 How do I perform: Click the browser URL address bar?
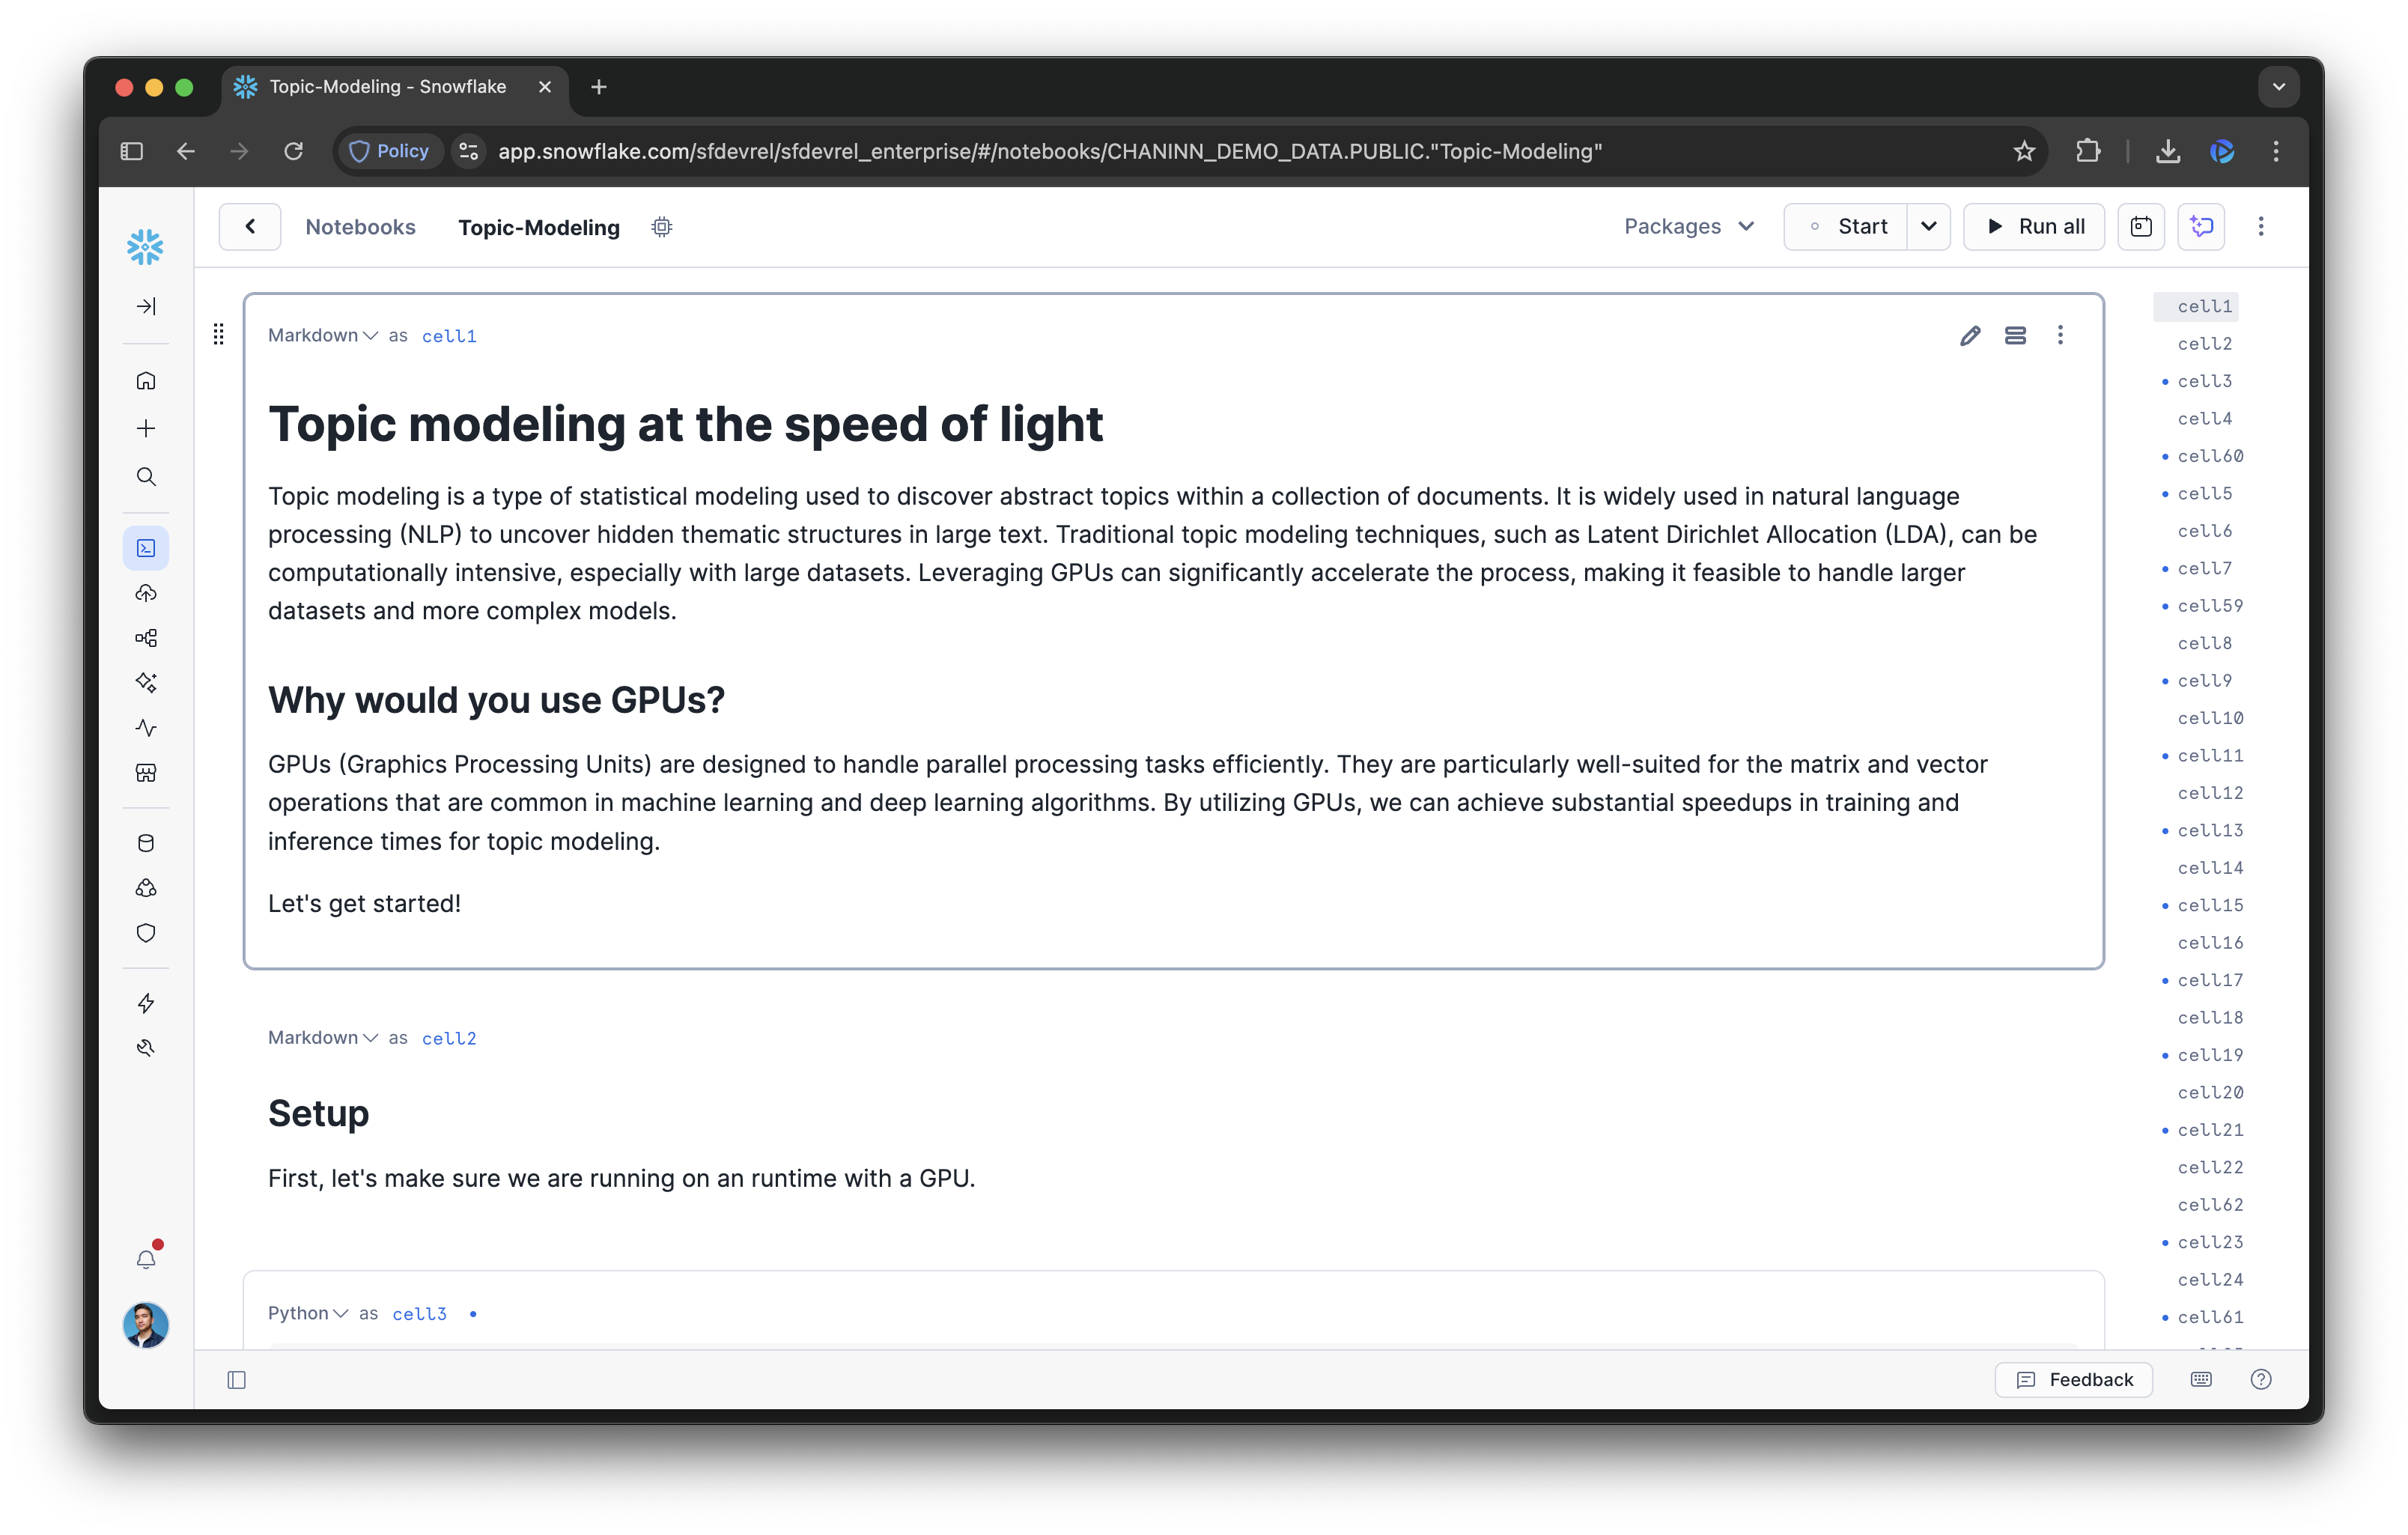click(1050, 151)
